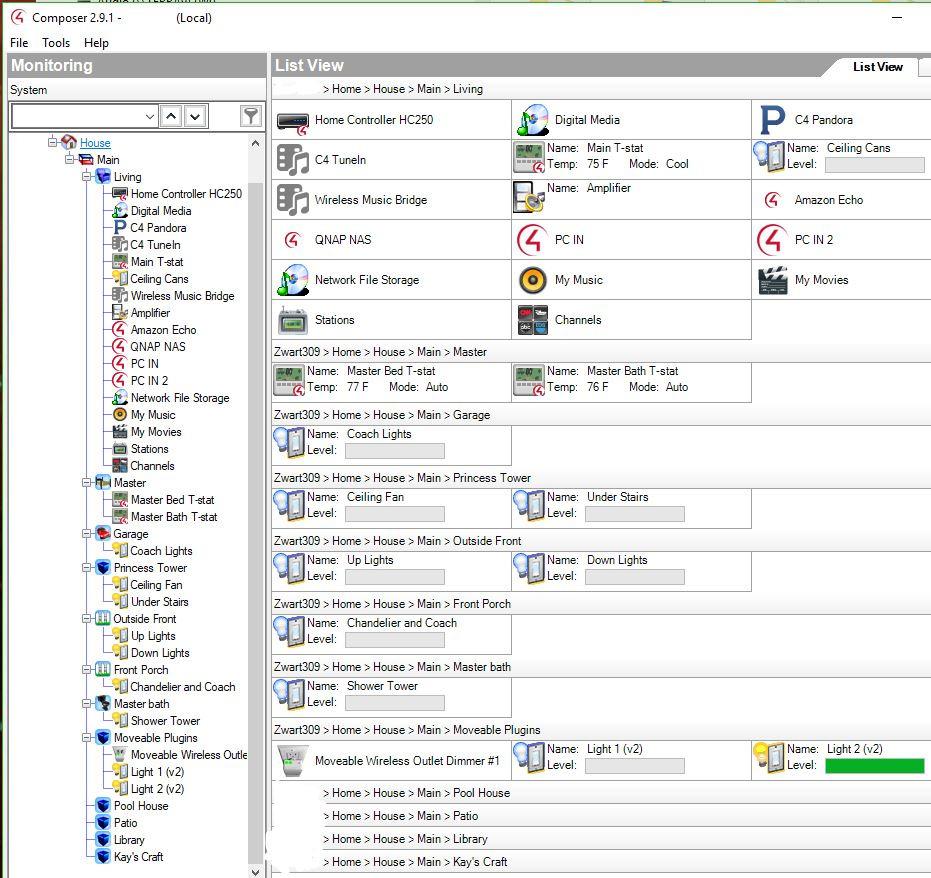Screen dimensions: 931x878
Task: Collapse the Moveable Plugins tree node
Action: coord(87,738)
